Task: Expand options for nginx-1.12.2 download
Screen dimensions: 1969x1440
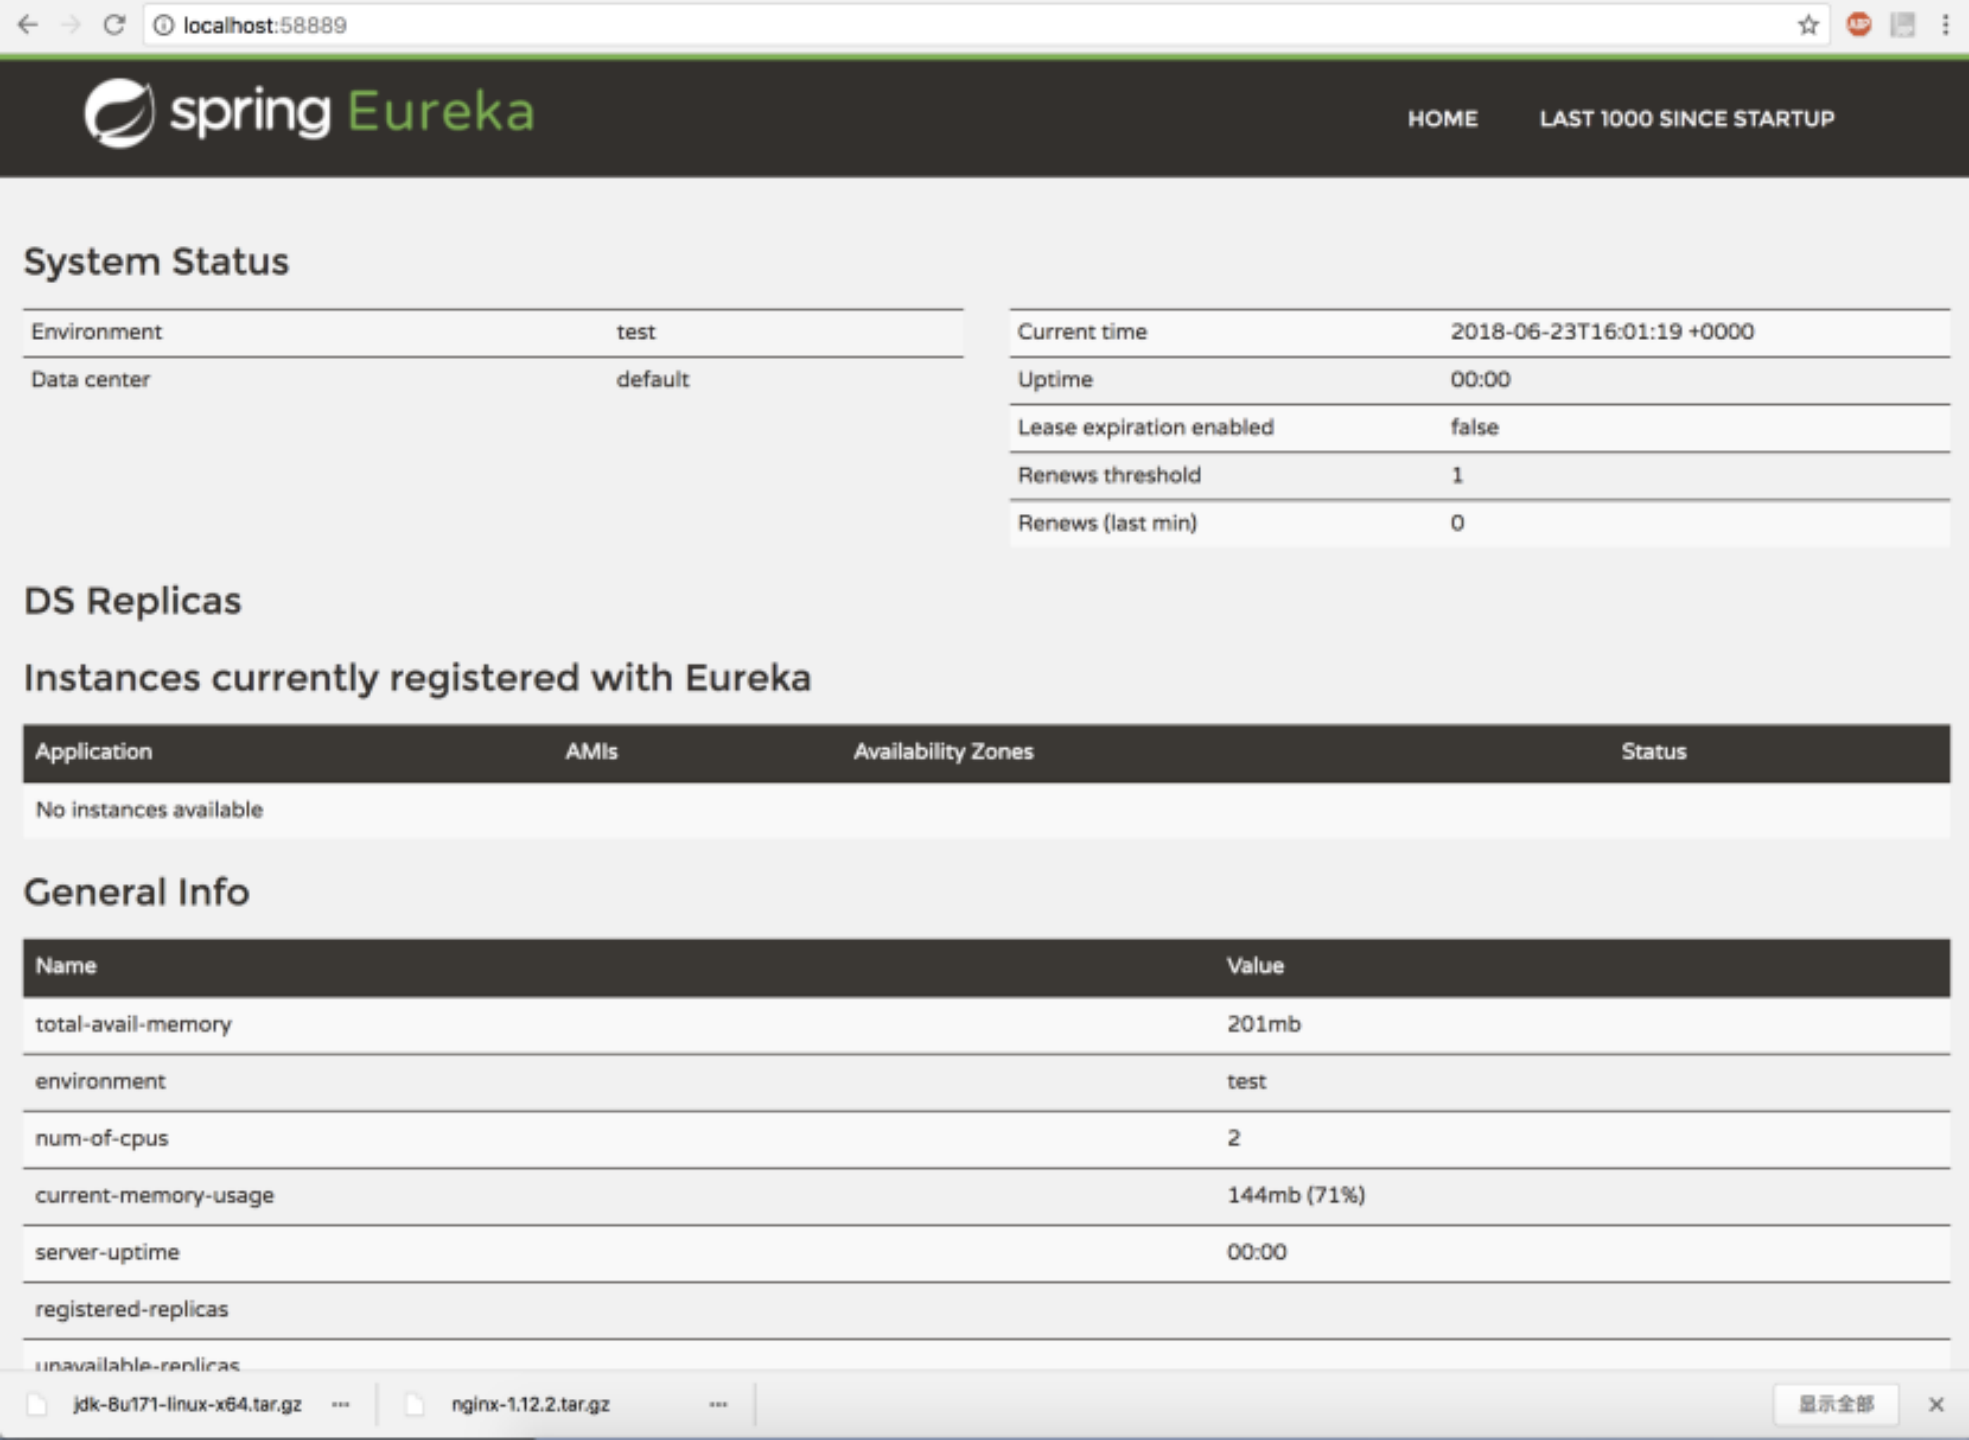Action: click(x=718, y=1404)
